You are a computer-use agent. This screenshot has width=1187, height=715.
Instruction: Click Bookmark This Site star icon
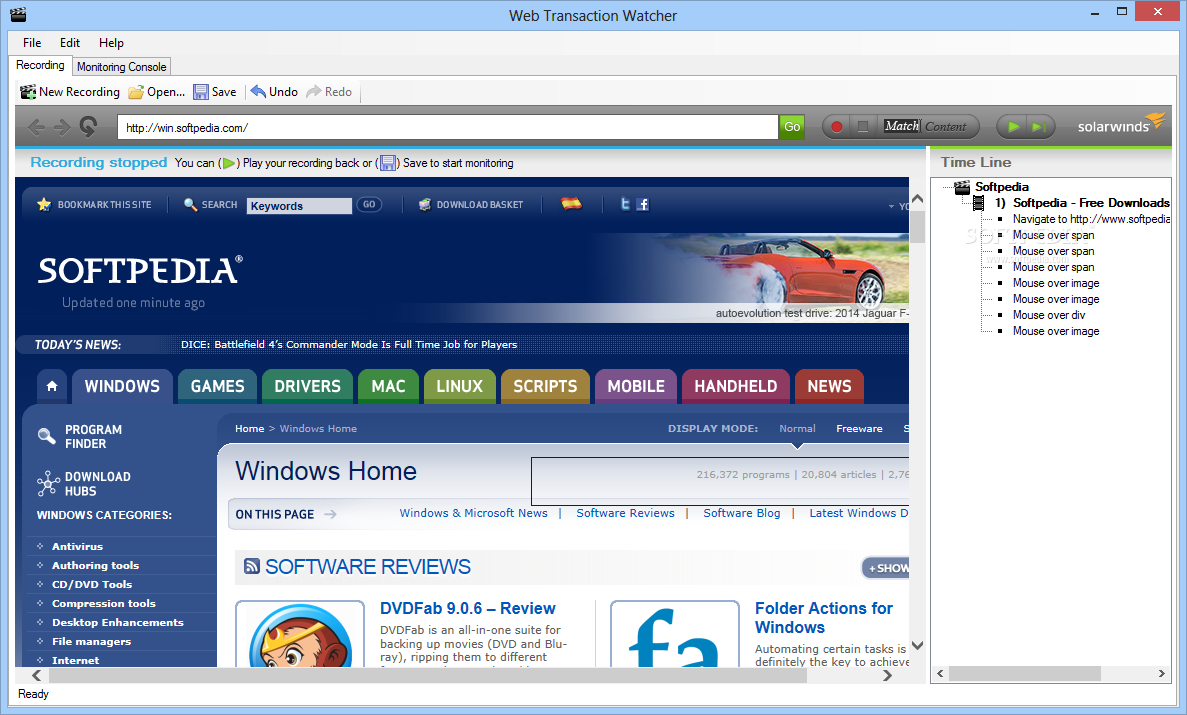coord(44,205)
